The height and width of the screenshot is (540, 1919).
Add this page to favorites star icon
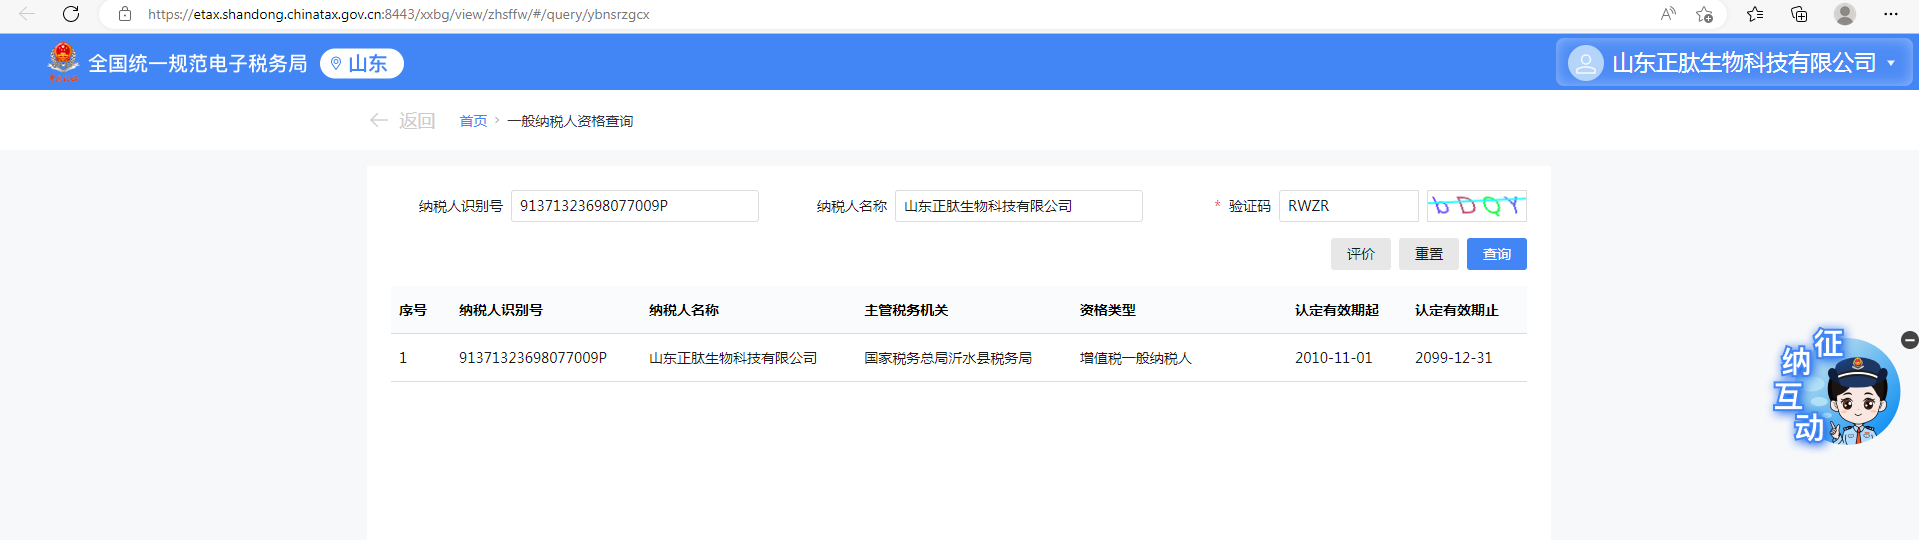pyautogui.click(x=1704, y=14)
